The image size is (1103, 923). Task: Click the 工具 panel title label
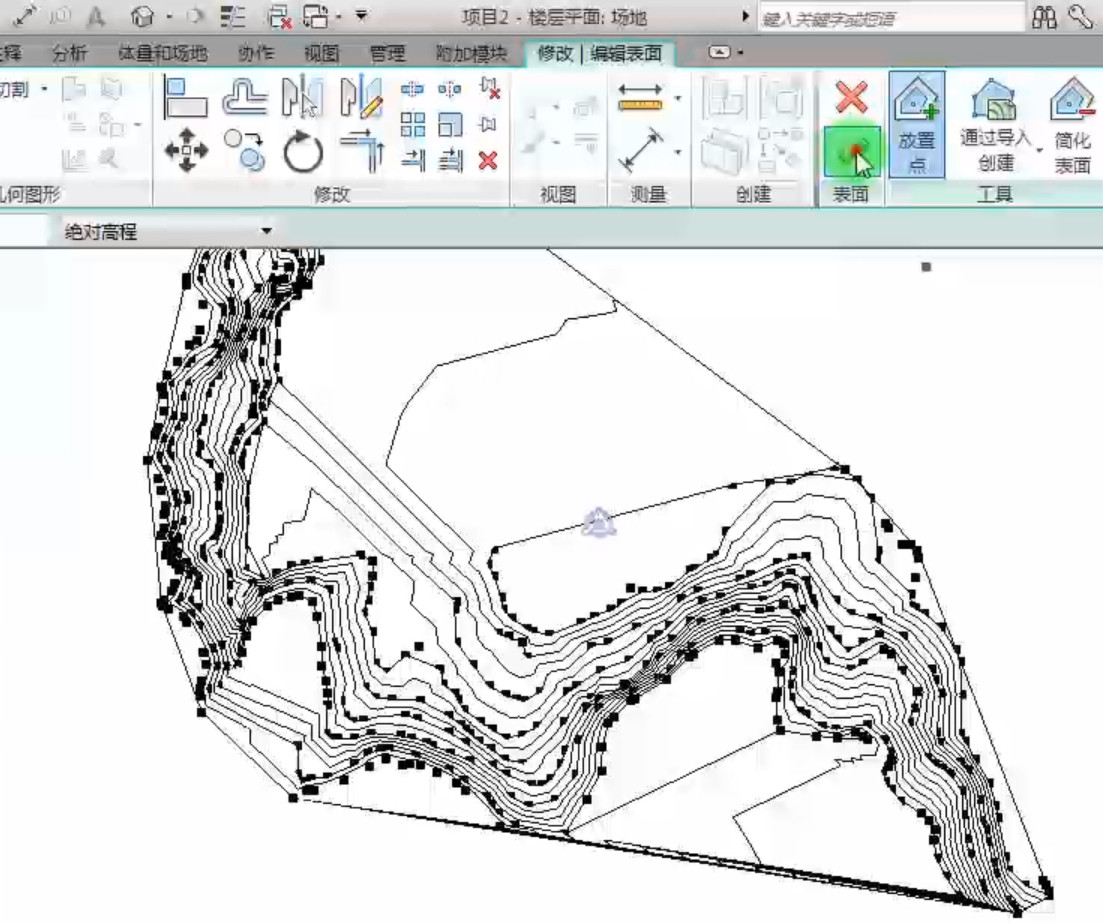tap(995, 194)
